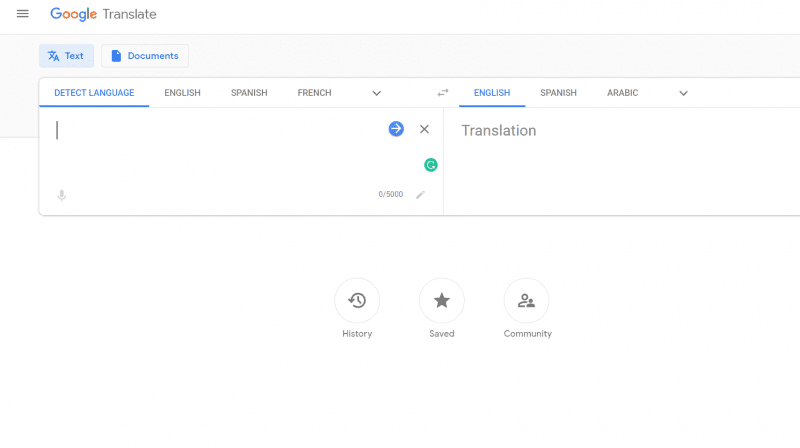The height and width of the screenshot is (448, 800).
Task: Open the Community contributions icon
Action: coord(527,301)
